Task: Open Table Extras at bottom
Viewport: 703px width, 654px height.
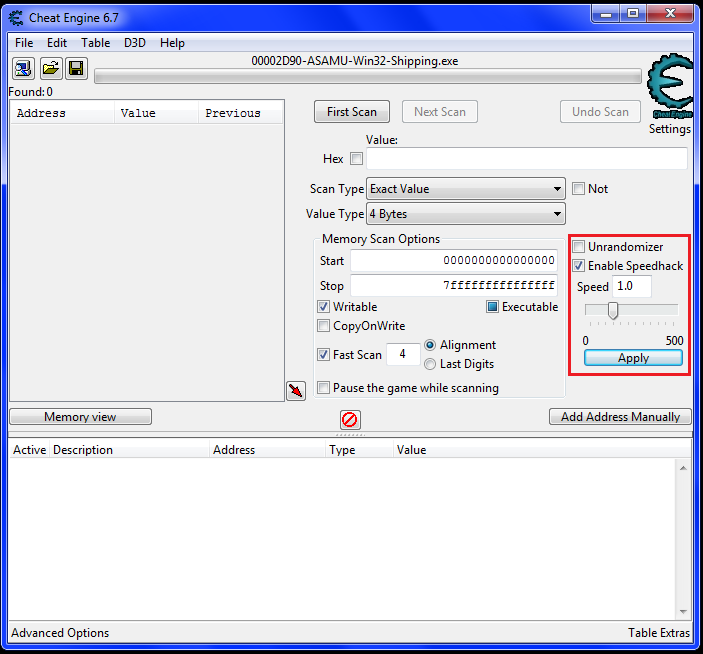Action: (x=659, y=633)
